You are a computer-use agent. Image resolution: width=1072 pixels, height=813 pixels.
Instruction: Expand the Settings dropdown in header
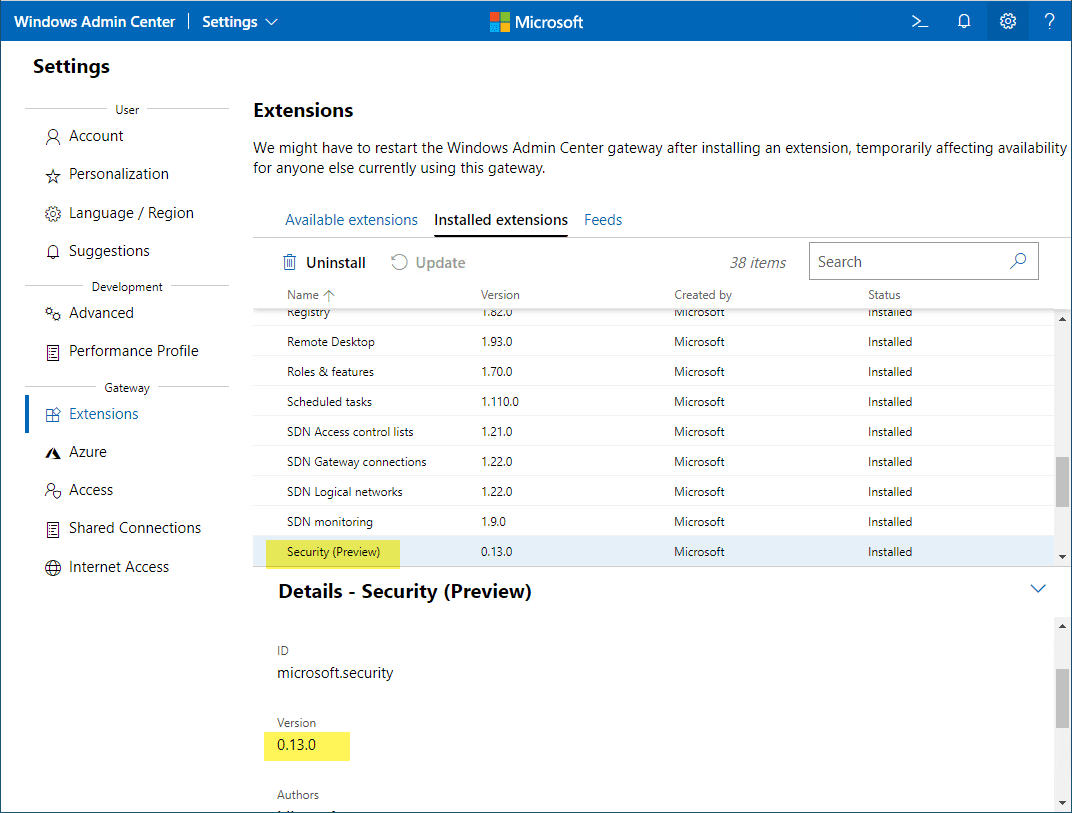[240, 21]
